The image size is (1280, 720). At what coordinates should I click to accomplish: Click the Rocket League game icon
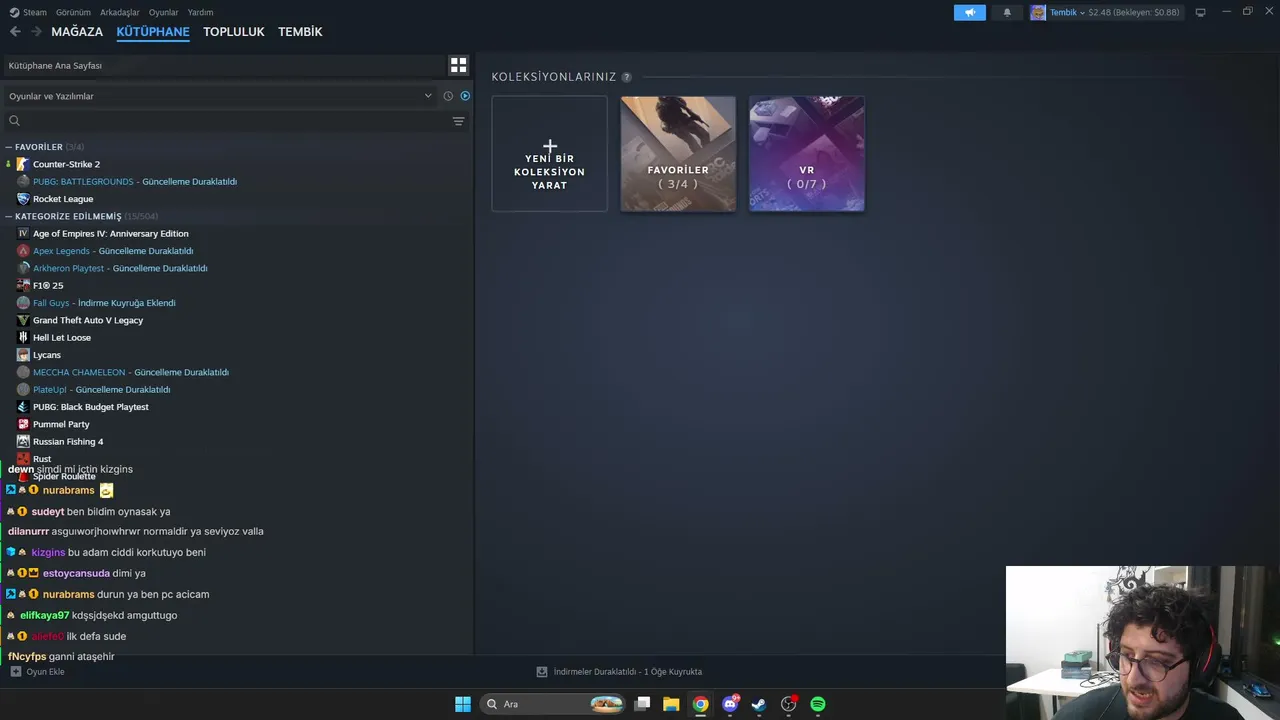23,199
